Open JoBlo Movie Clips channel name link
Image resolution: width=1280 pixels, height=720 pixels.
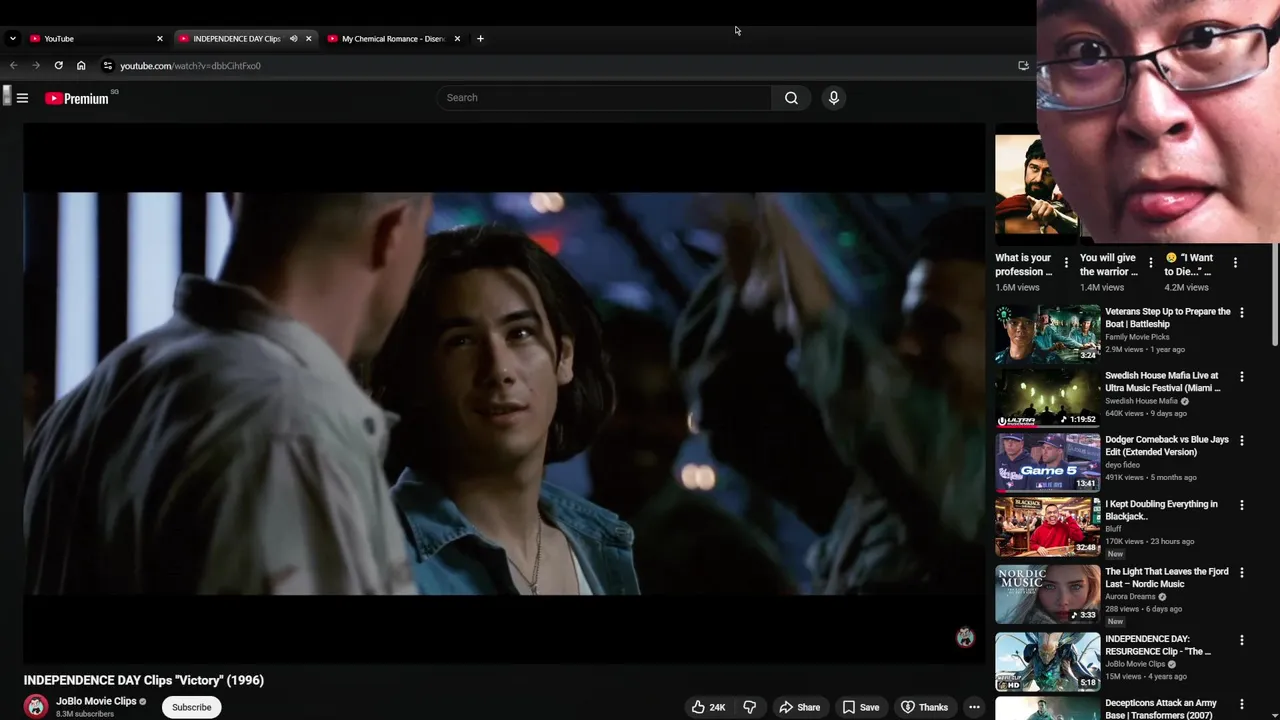[96, 701]
